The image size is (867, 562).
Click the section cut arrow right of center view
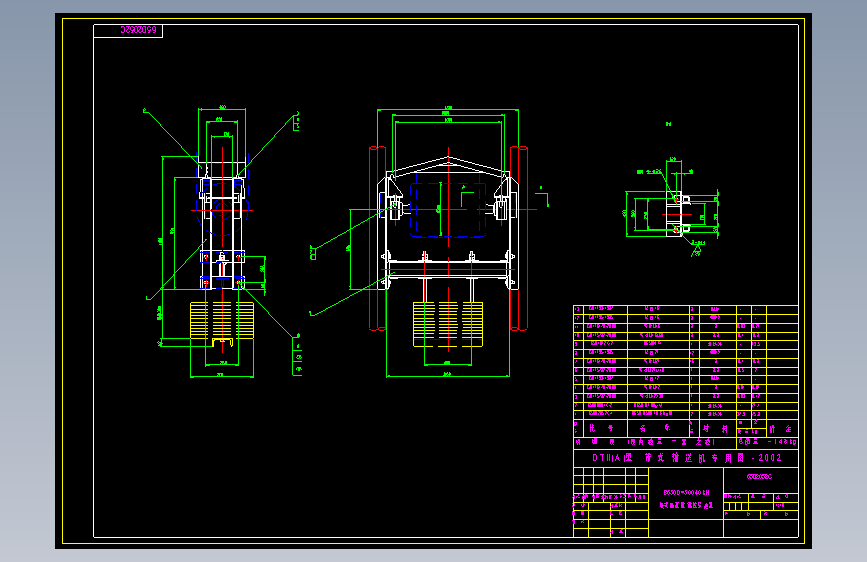tap(542, 197)
